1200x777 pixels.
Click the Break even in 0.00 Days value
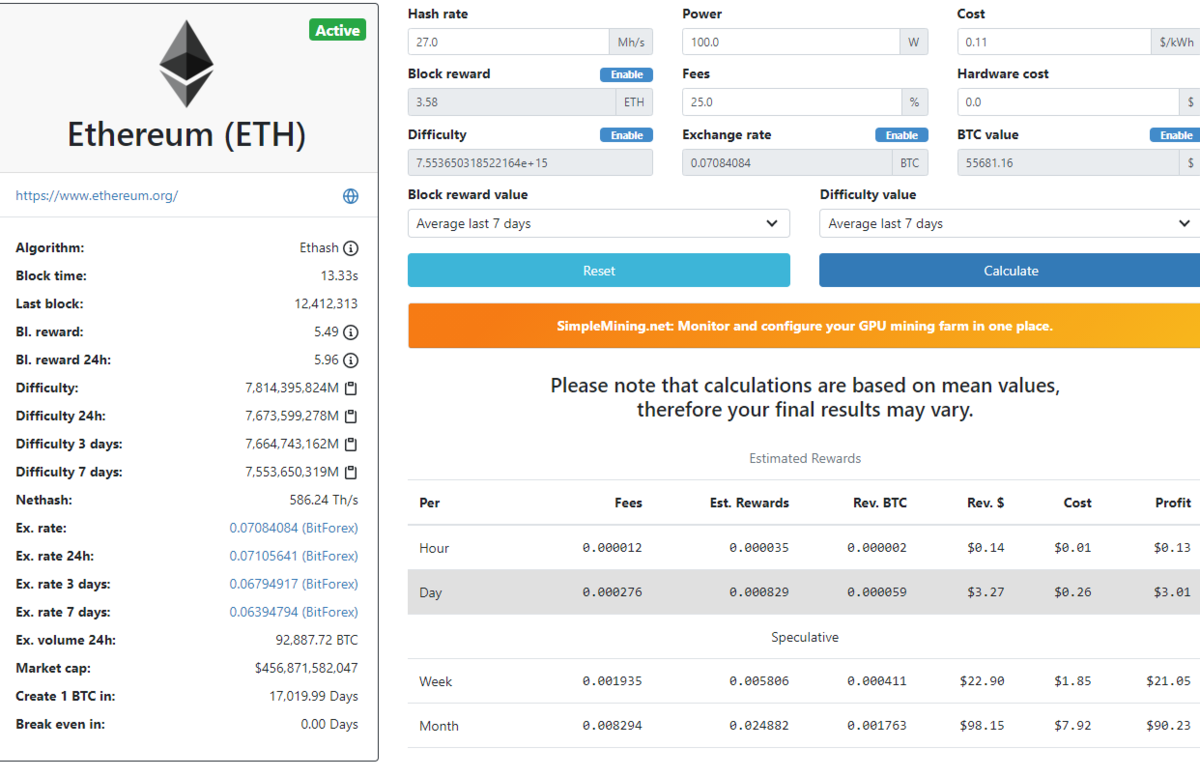[329, 724]
